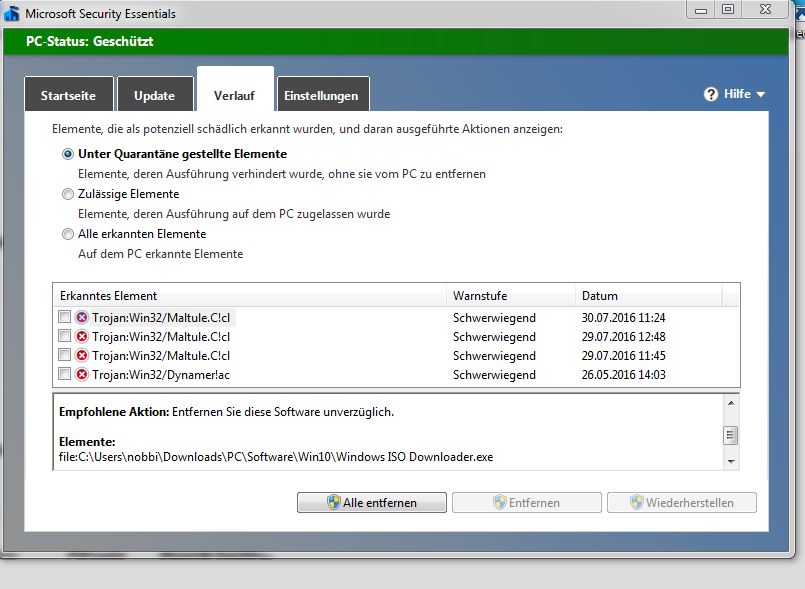
Task: Select 'Unter Quarantäne gestellte Elemente' radio button
Action: tap(68, 154)
